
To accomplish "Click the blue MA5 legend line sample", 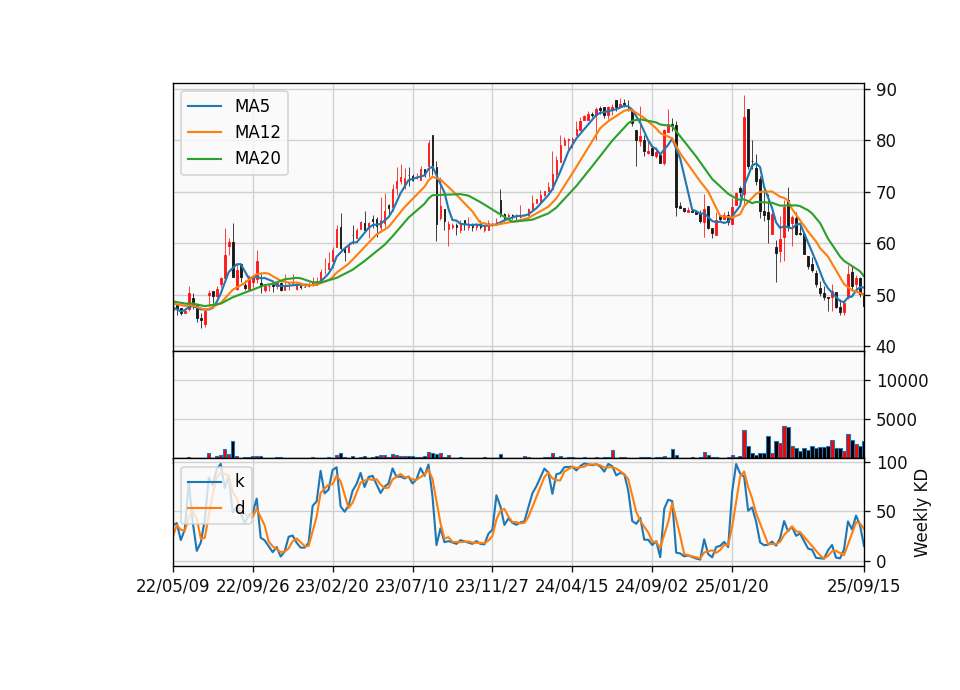I will pyautogui.click(x=204, y=106).
